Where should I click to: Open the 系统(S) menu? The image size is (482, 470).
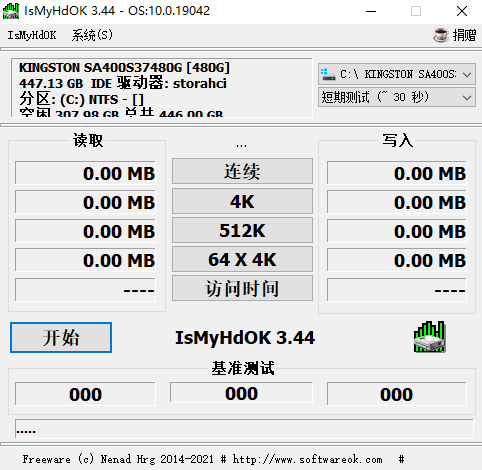click(x=92, y=35)
